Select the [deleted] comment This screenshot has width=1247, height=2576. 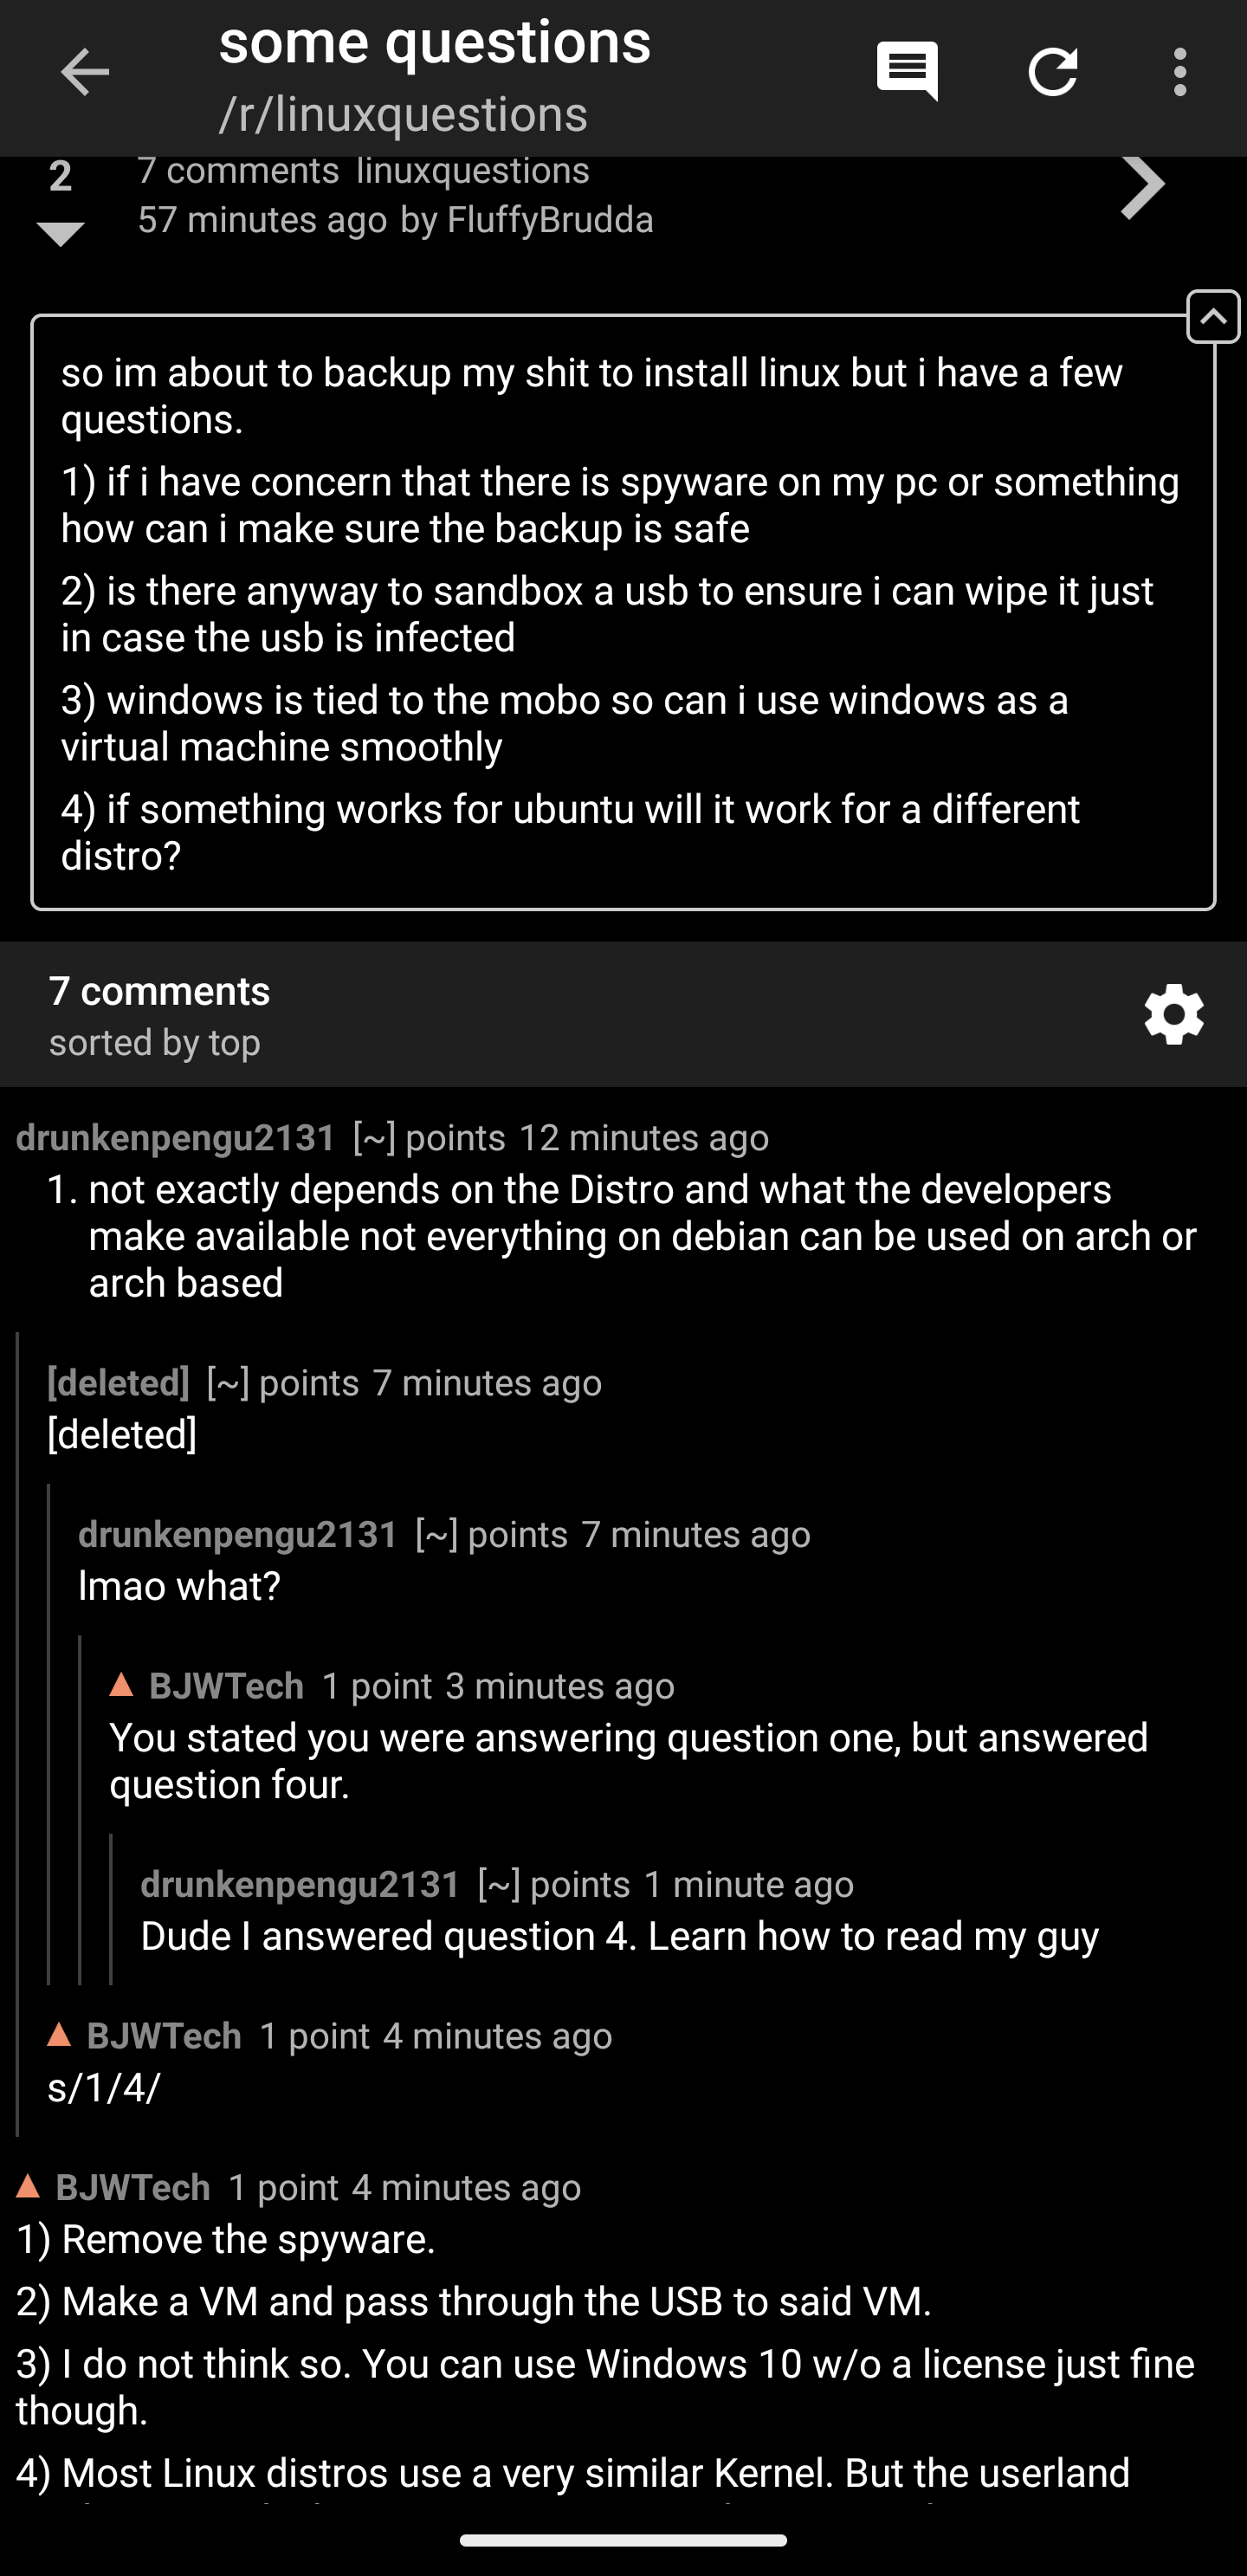point(122,1435)
